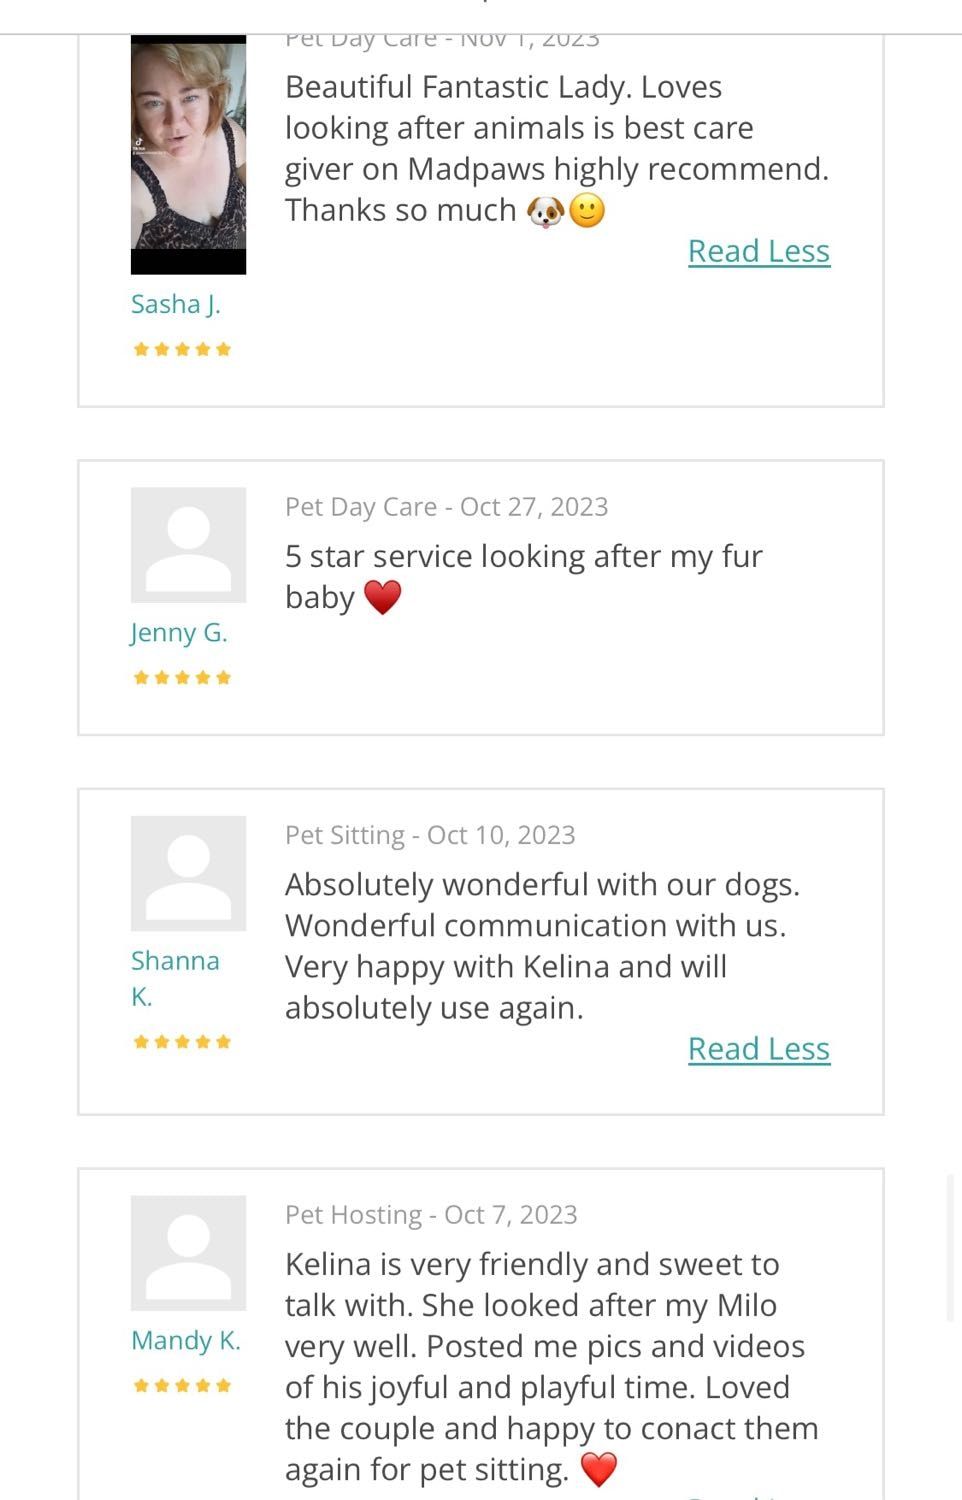
Task: Click the dog emoji in Sasha's review
Action: click(x=545, y=211)
